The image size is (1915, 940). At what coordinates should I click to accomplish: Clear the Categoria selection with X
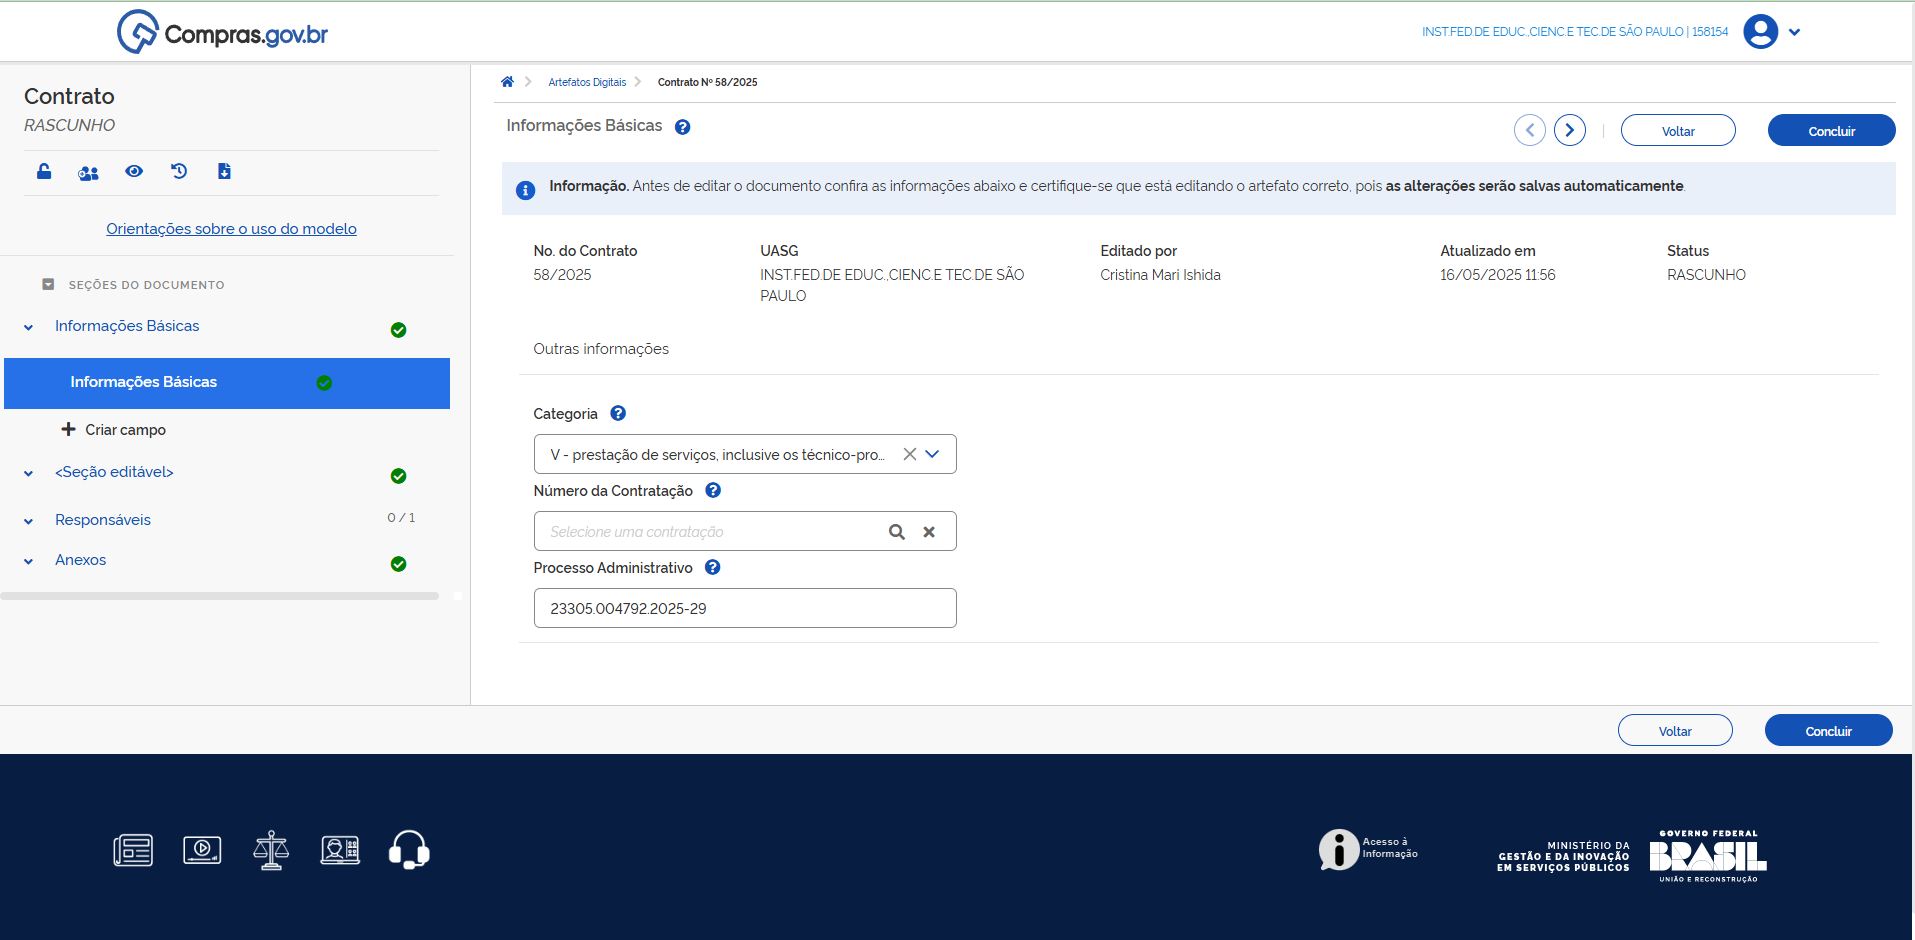click(x=909, y=454)
